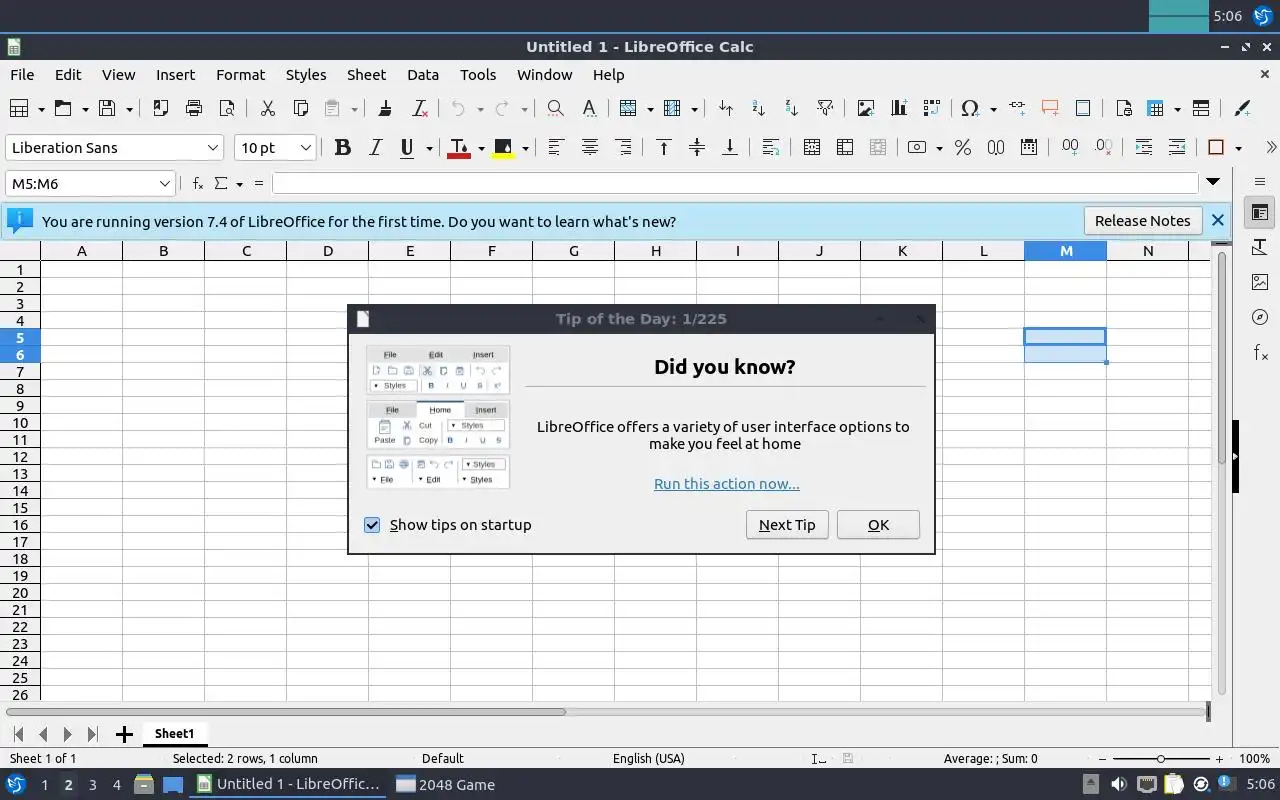Click the Release Notes button
This screenshot has width=1280, height=800.
(1142, 221)
